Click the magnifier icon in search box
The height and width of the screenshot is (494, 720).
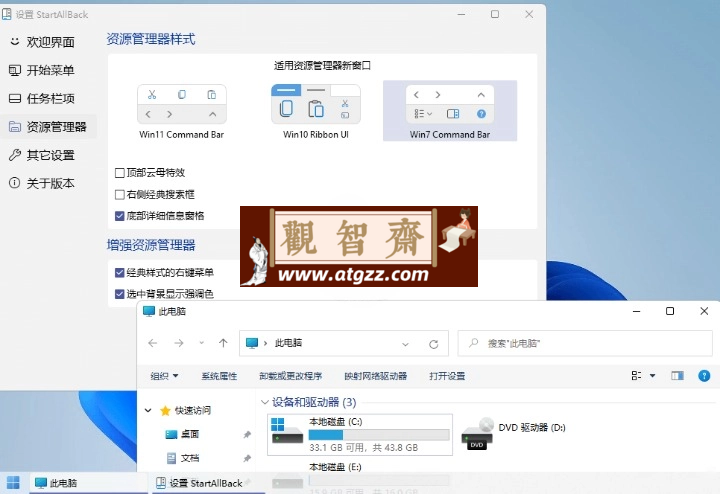pyautogui.click(x=473, y=343)
